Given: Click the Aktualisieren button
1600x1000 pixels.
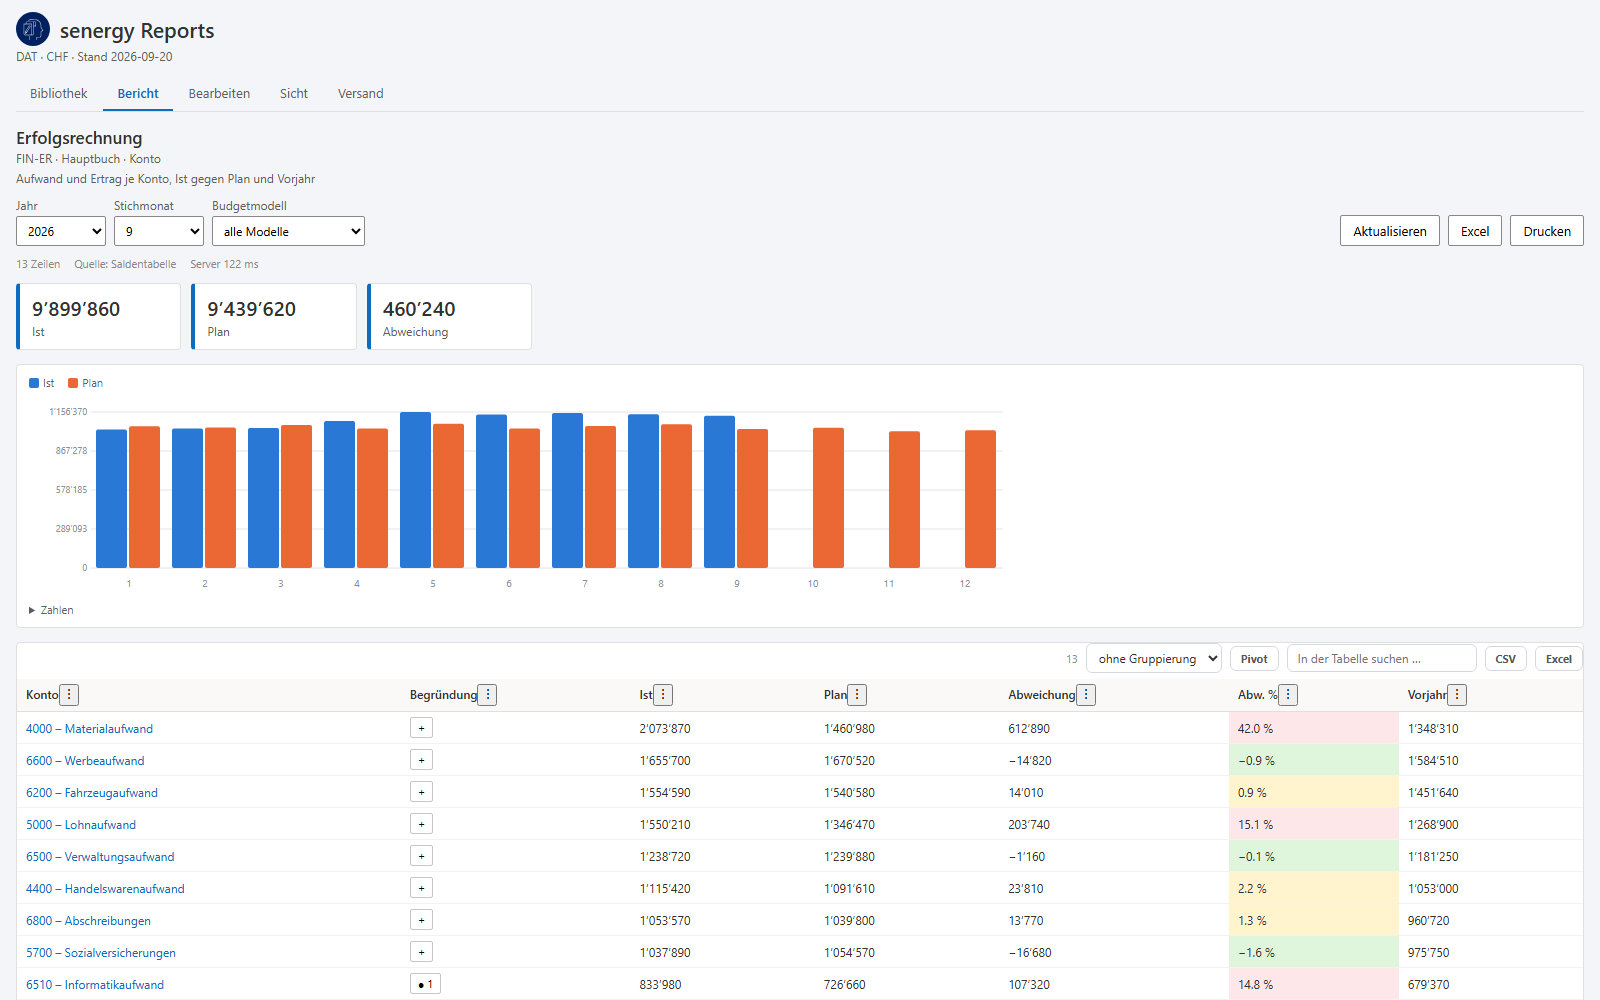Looking at the screenshot, I should [x=1390, y=231].
